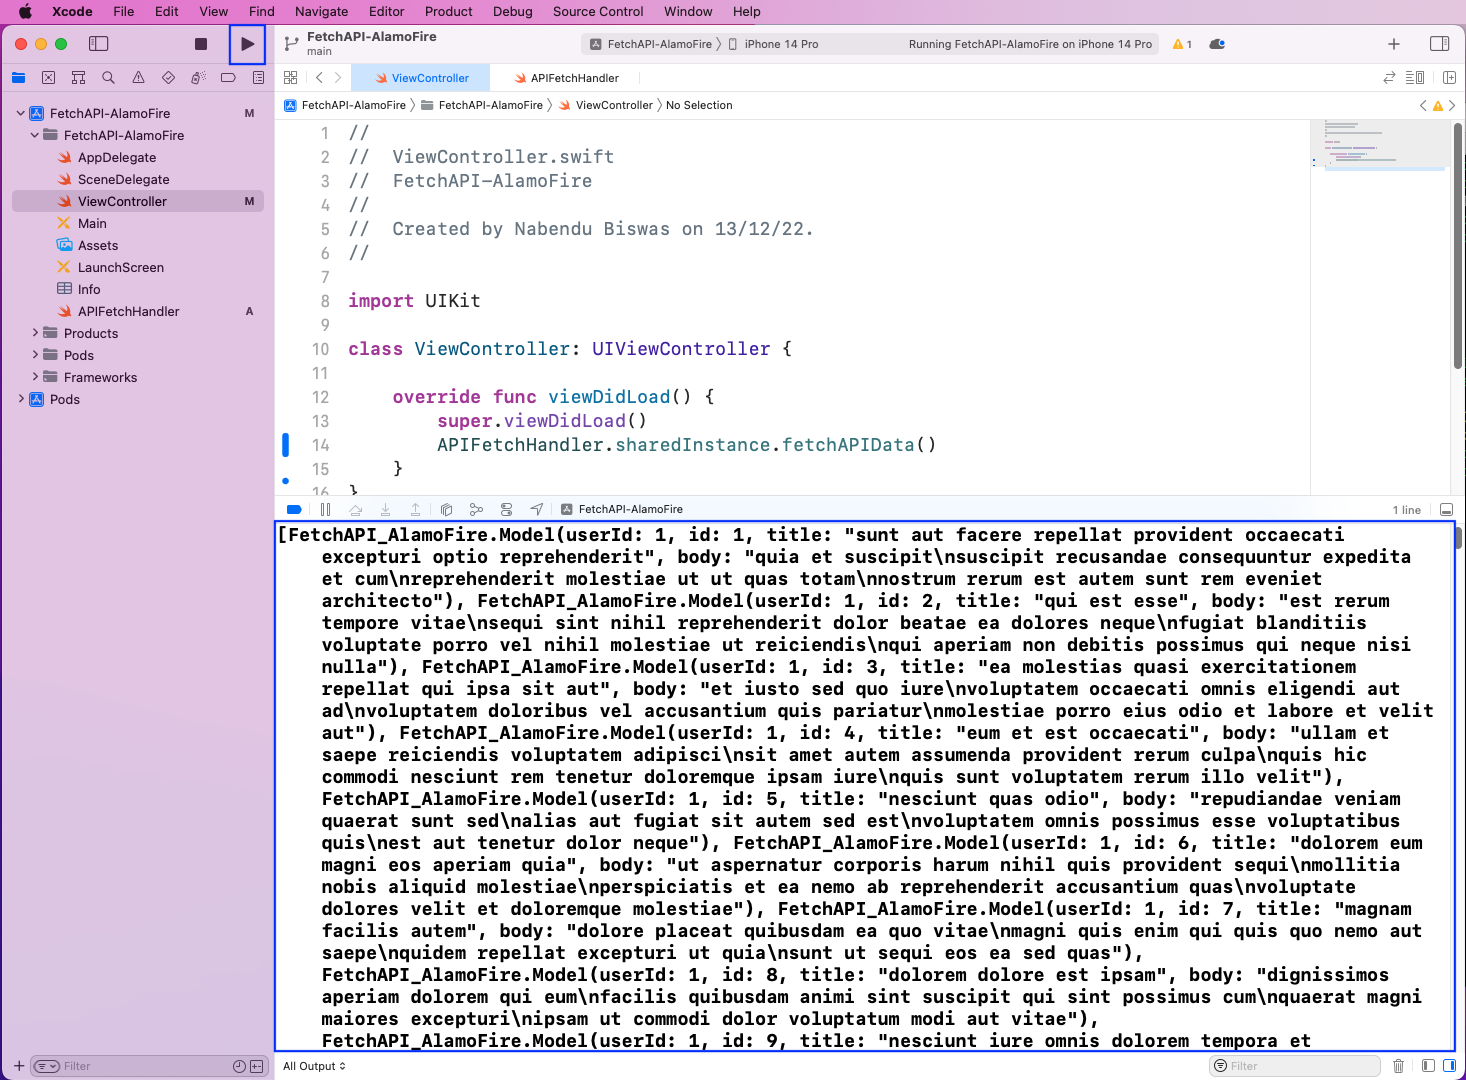Image resolution: width=1466 pixels, height=1080 pixels.
Task: Run the app with the play button
Action: pos(247,44)
